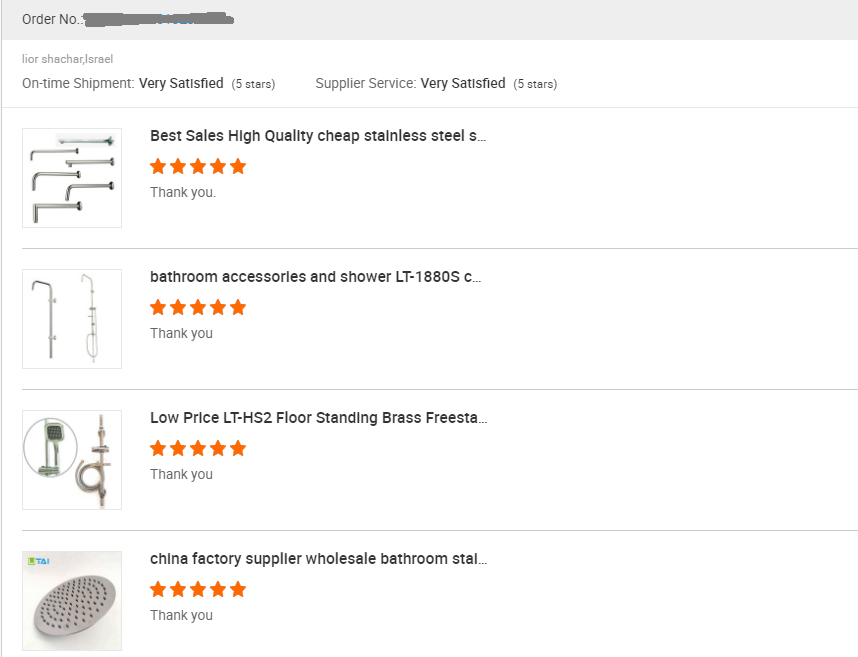Open 'bathroom accessories and shower LT-1880S' title
This screenshot has width=858, height=657.
coord(316,277)
